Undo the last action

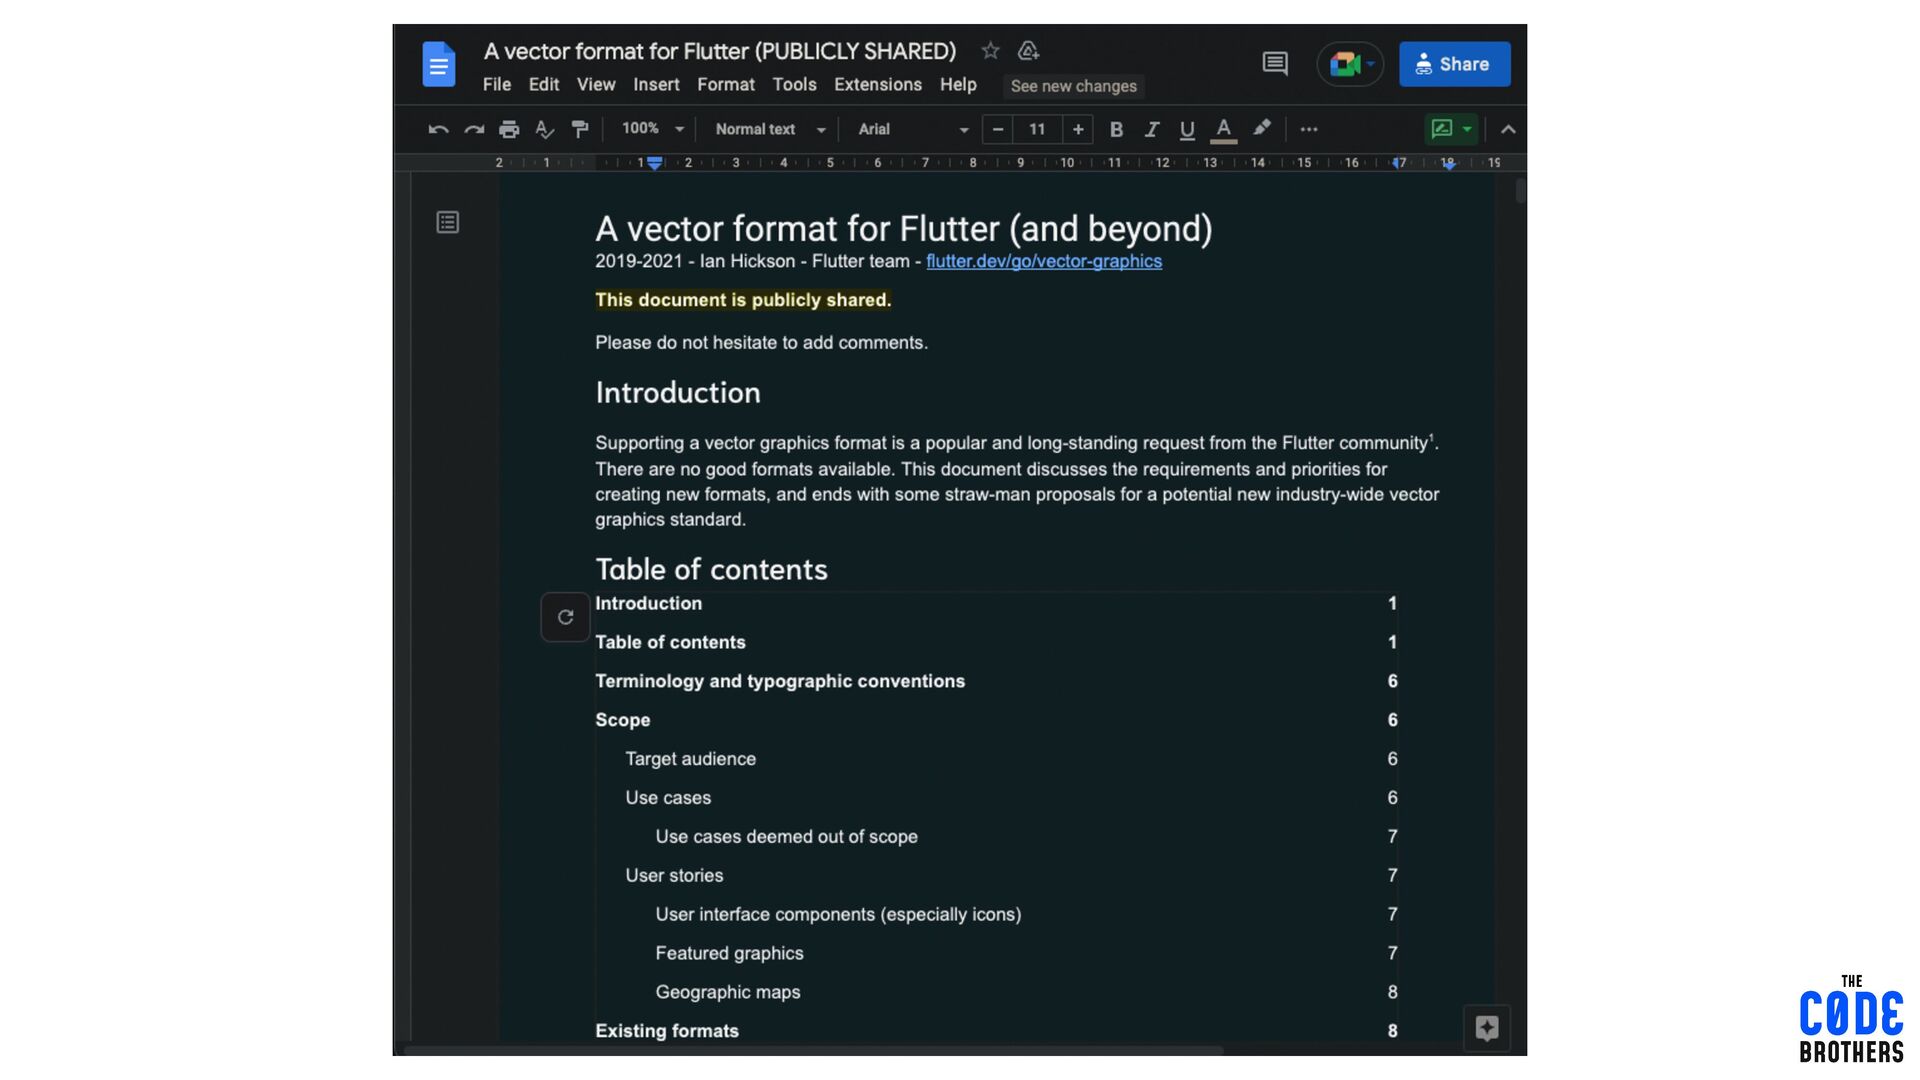point(438,129)
